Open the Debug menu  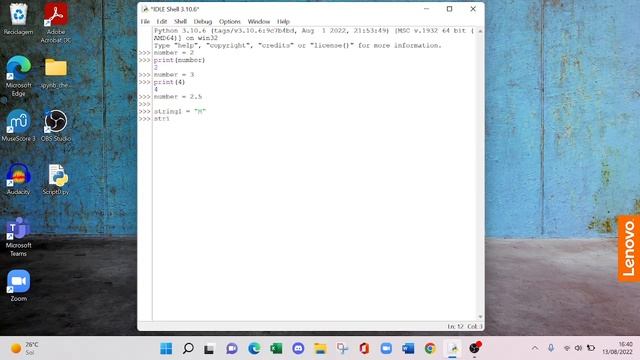click(203, 21)
